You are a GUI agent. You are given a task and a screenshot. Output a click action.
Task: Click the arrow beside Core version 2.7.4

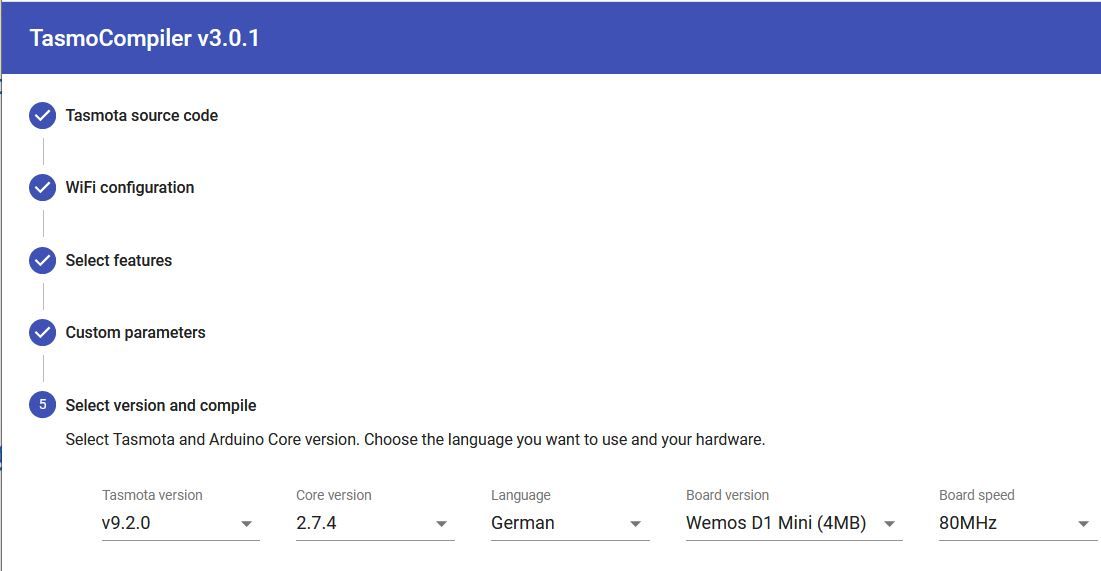pos(441,524)
